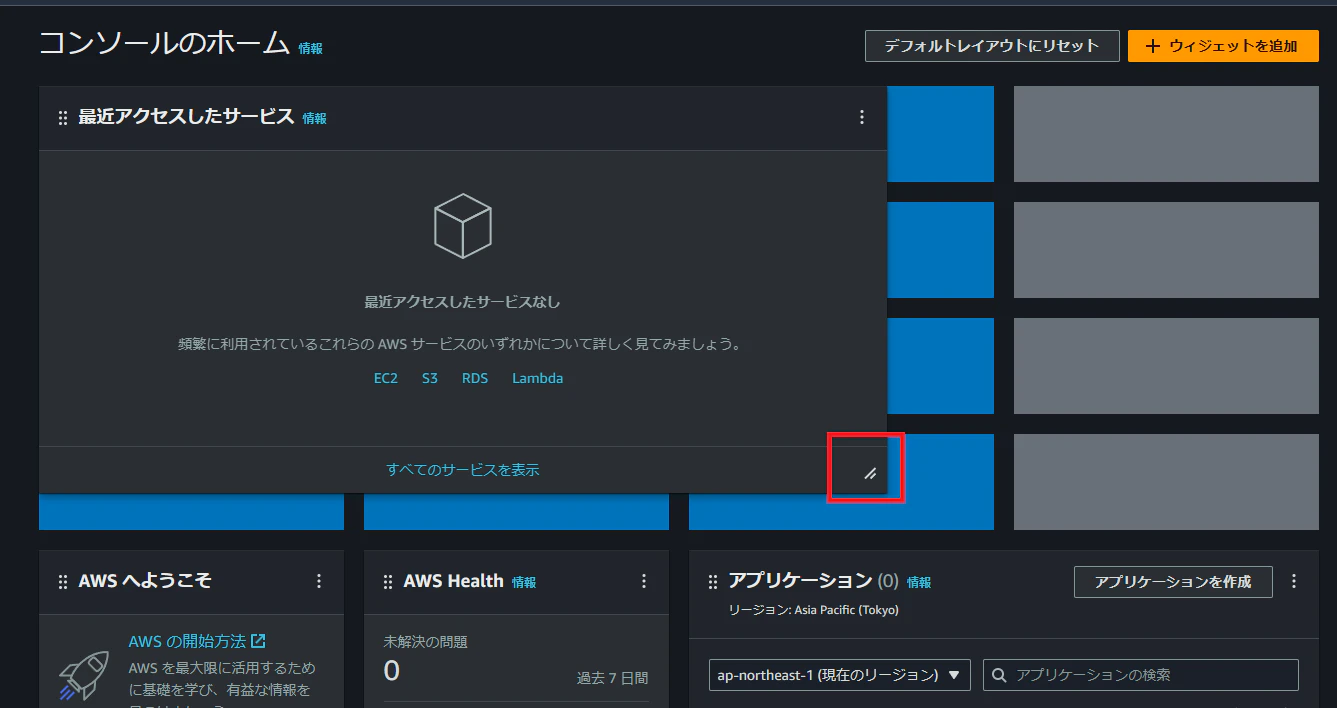1337x708 pixels.
Task: Click the アプリケーション widget options icon
Action: (x=1294, y=581)
